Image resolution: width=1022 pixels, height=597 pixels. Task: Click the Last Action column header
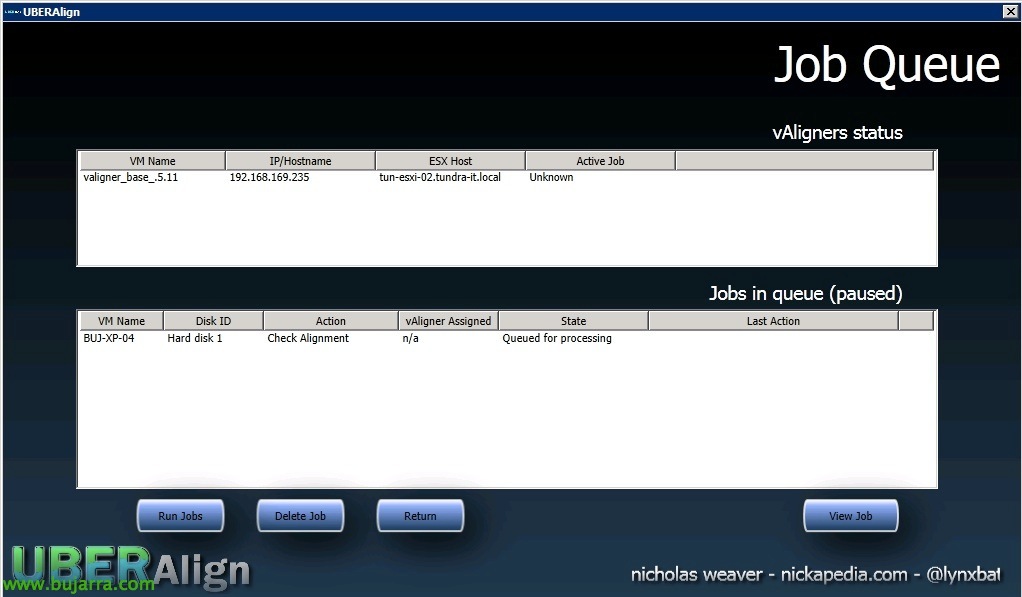[x=773, y=321]
